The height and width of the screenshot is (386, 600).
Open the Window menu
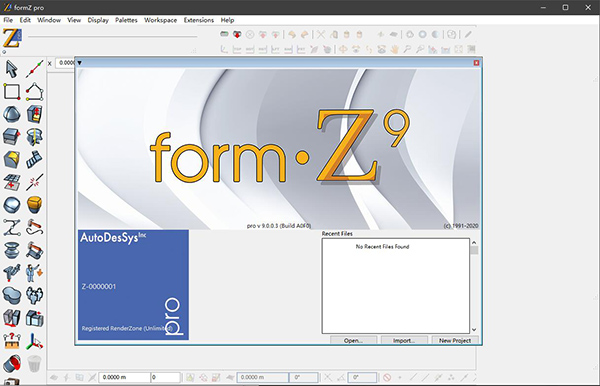(49, 20)
